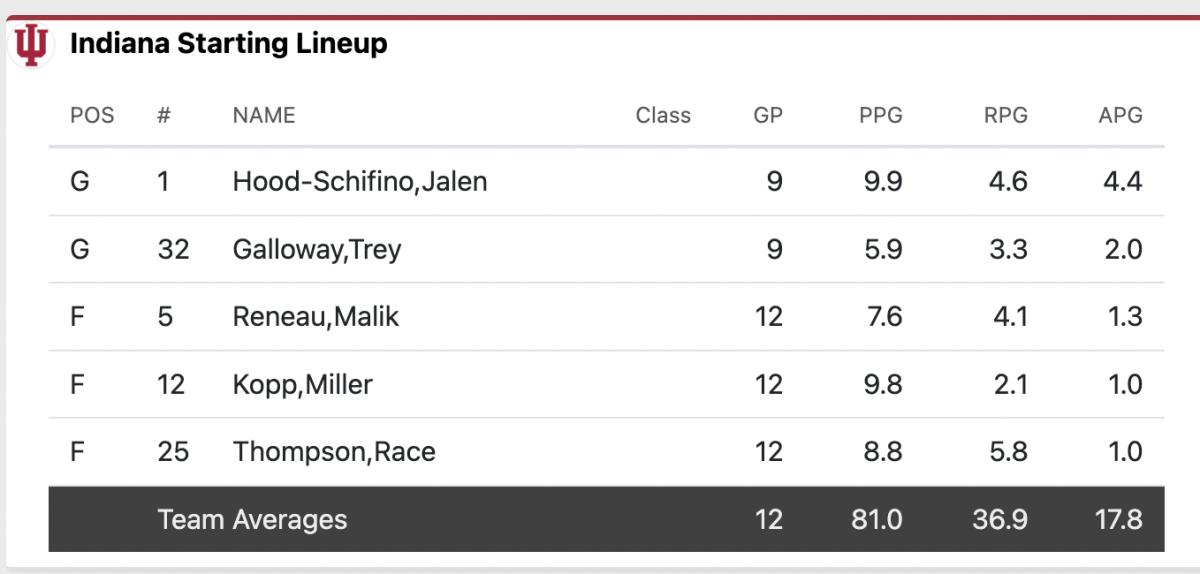Image resolution: width=1200 pixels, height=574 pixels.
Task: Select the team 81.0 PPG average
Action: tap(875, 520)
